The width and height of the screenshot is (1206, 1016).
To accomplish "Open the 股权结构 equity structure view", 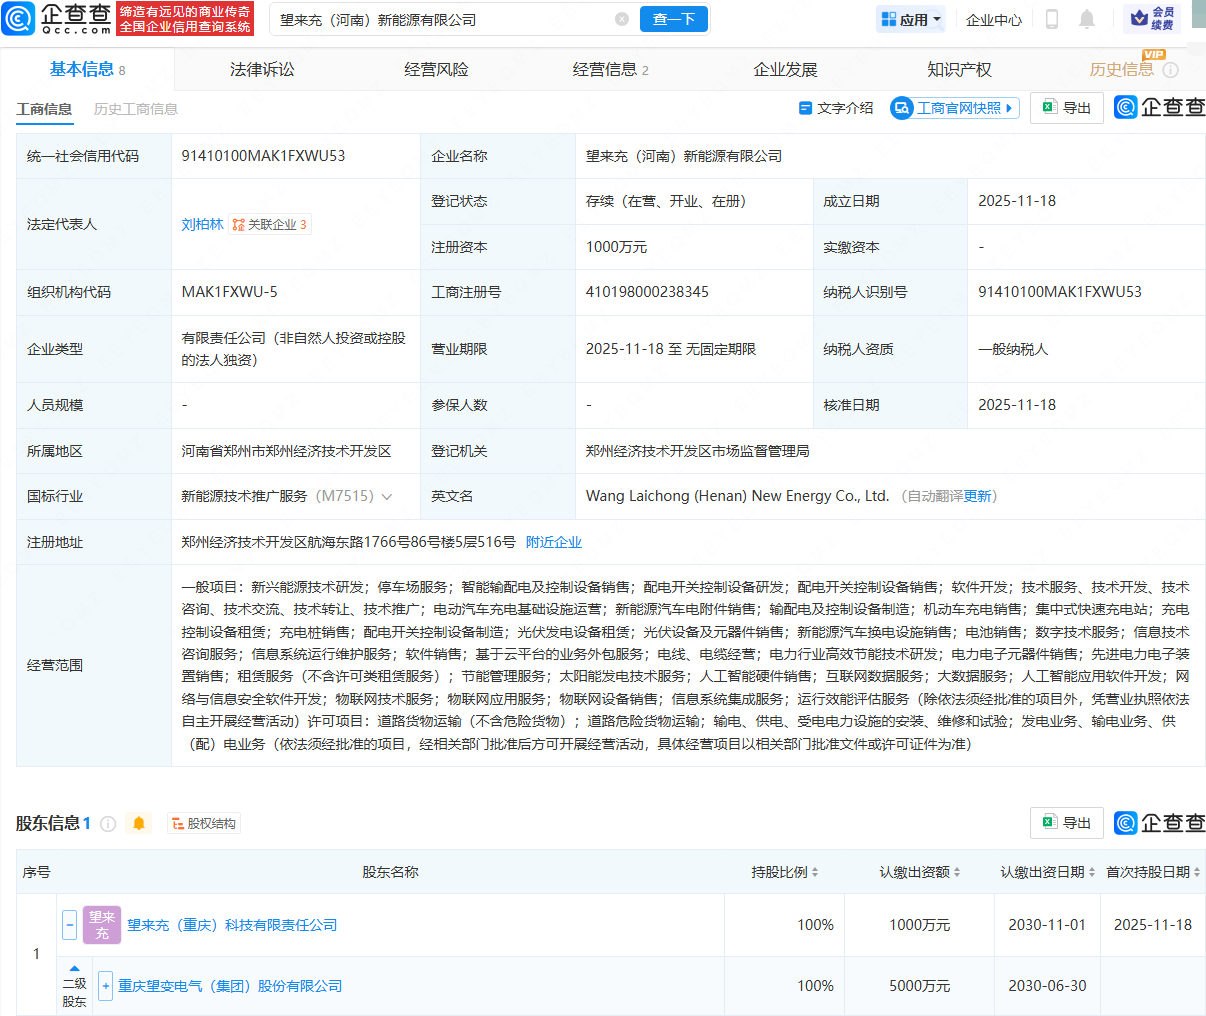I will [x=204, y=824].
